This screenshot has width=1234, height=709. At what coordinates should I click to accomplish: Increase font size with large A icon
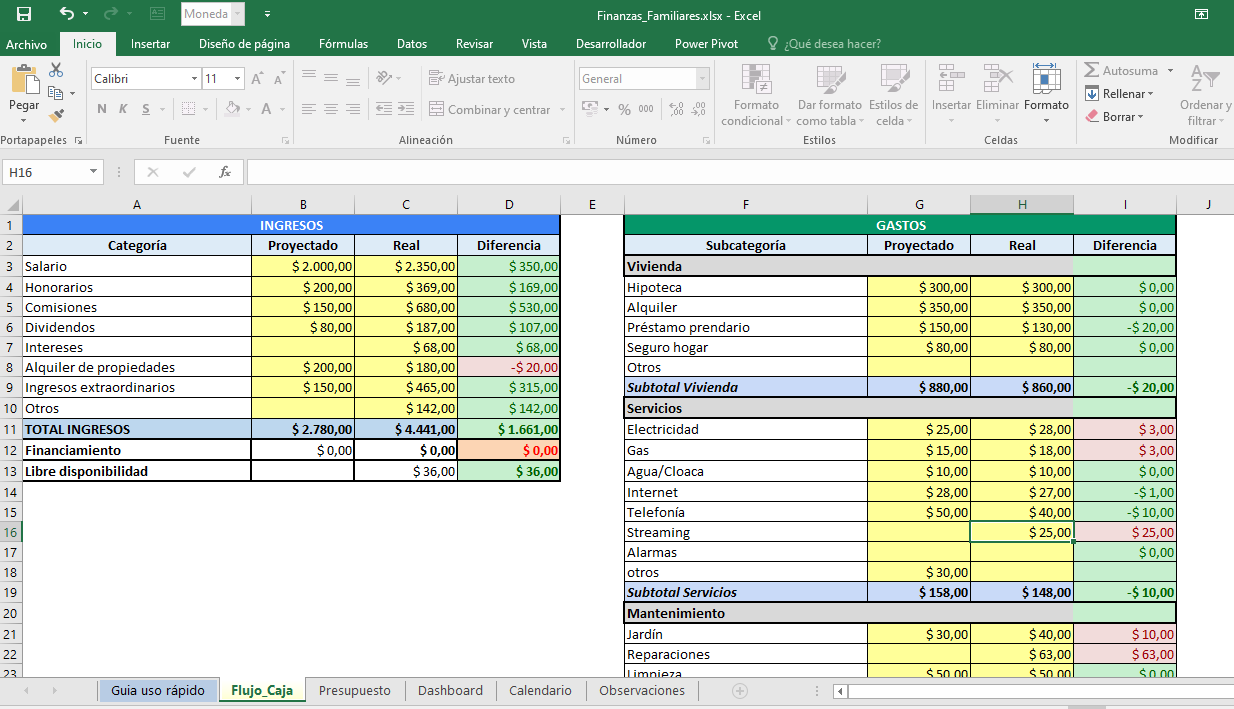pyautogui.click(x=257, y=79)
